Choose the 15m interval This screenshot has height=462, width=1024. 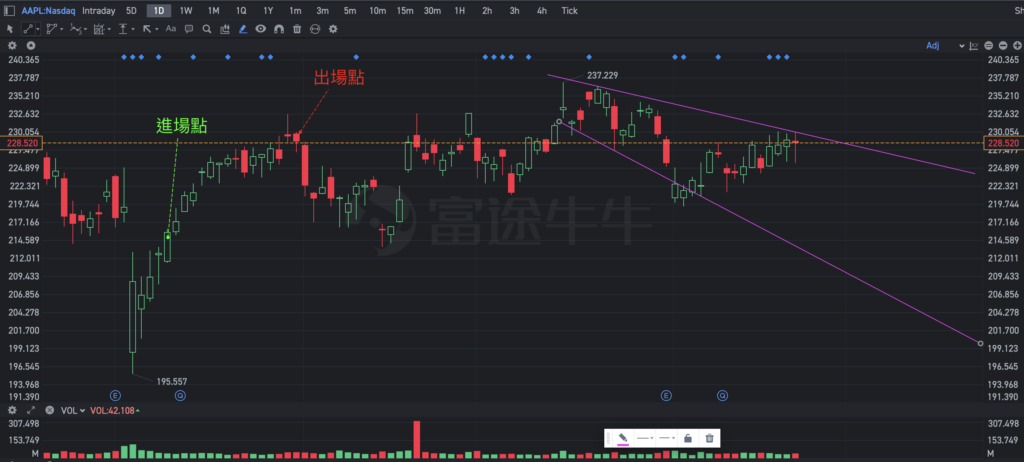pyautogui.click(x=405, y=10)
